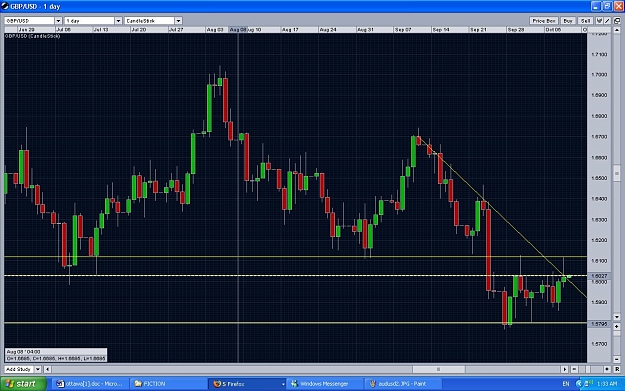Click the Jul 20 date header
Image resolution: width=625 pixels, height=391 pixels.
pyautogui.click(x=139, y=29)
